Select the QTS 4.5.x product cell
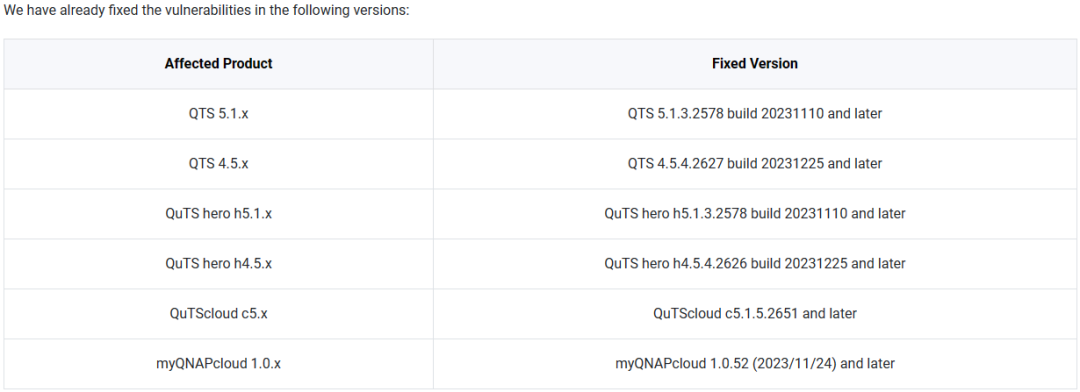 (x=218, y=164)
